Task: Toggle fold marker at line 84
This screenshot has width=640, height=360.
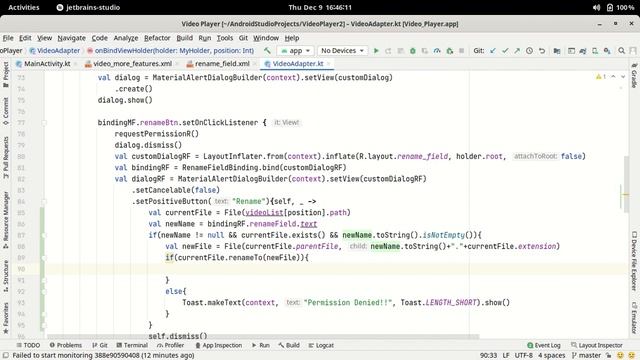Action: click(44, 201)
